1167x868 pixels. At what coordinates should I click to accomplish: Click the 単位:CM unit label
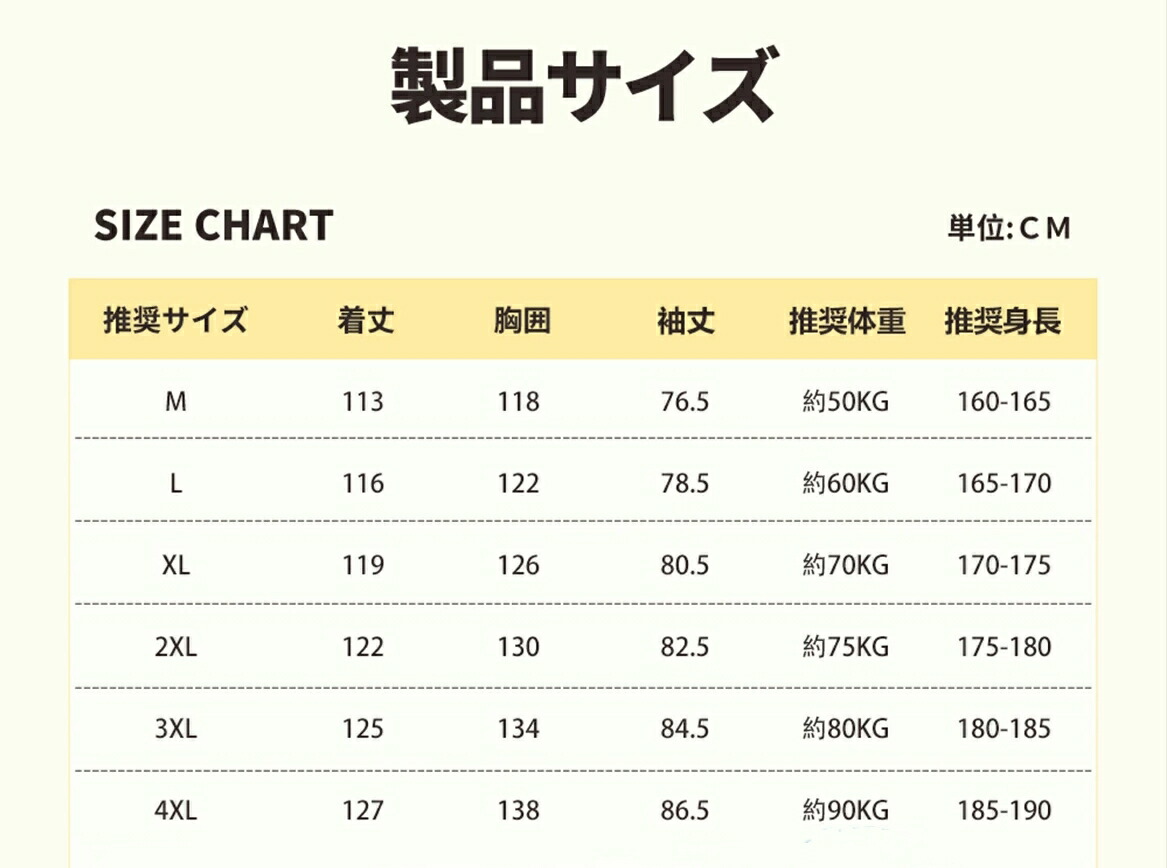(1009, 229)
